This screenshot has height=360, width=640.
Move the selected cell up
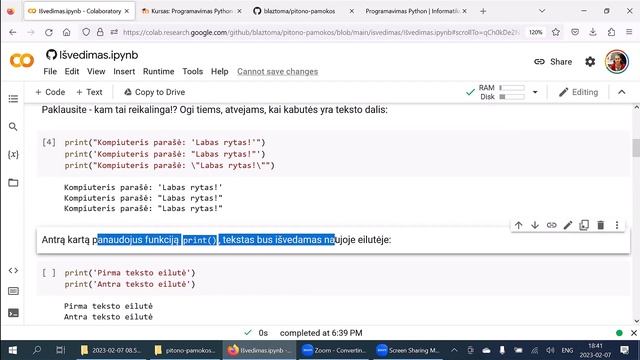coord(518,225)
